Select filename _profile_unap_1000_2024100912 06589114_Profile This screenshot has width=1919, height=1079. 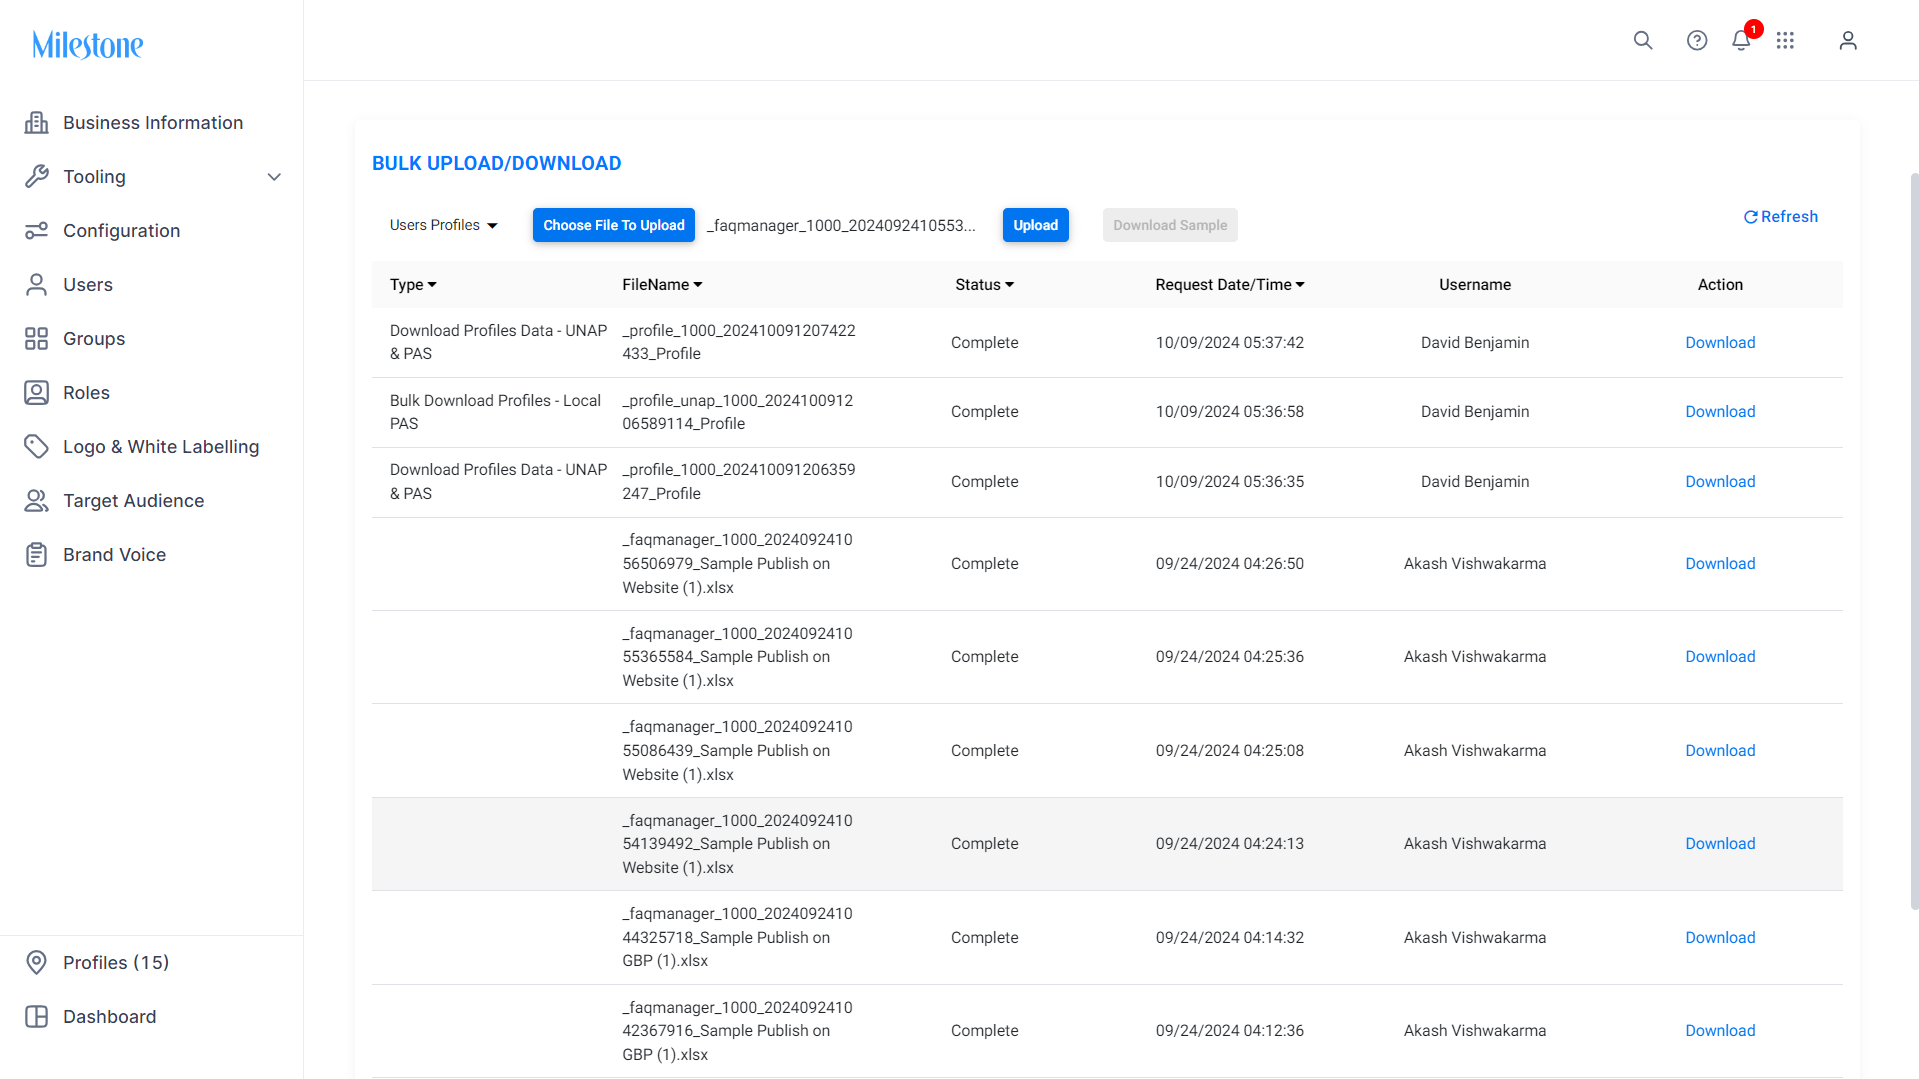[738, 412]
